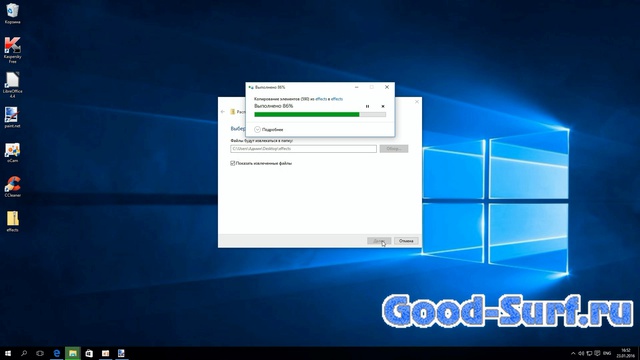Show hidden system tray icons
Image resolution: width=640 pixels, height=360 pixels.
point(573,353)
